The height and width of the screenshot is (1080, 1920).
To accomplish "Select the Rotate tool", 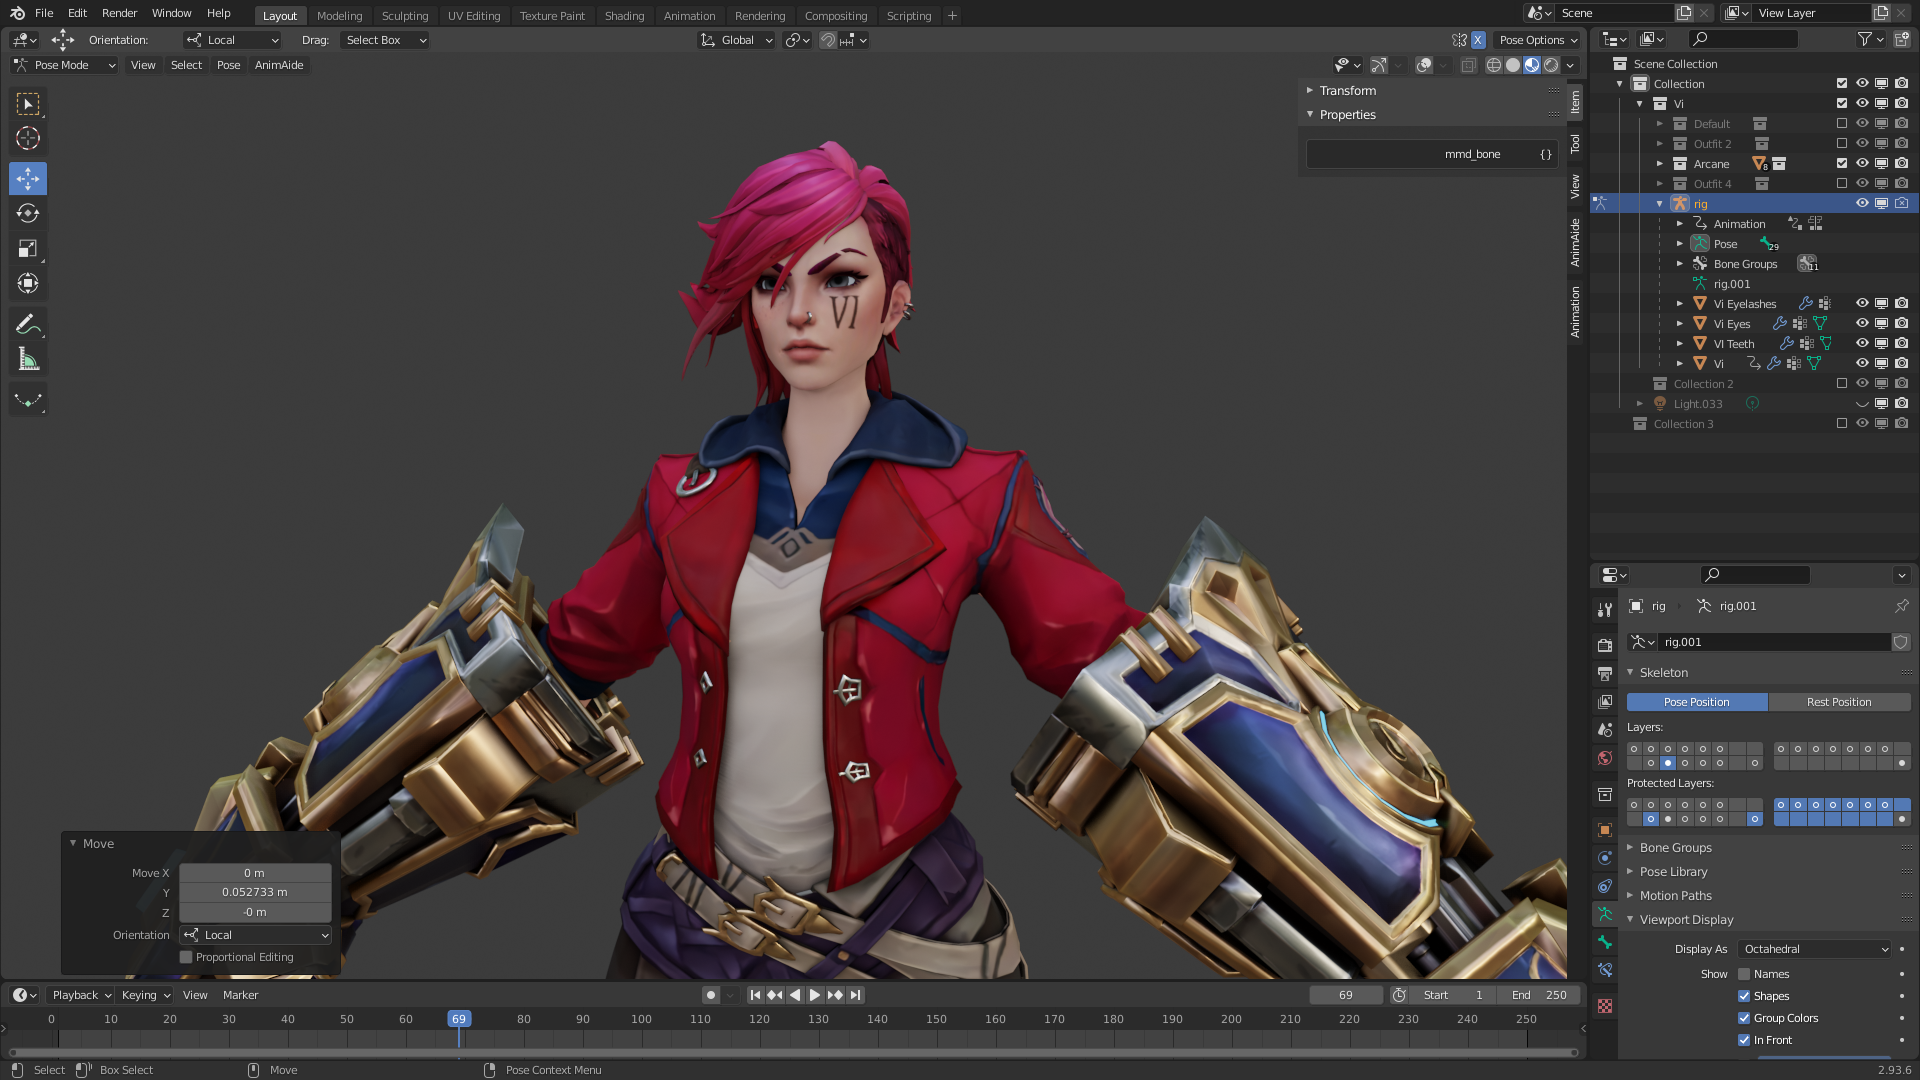I will (28, 214).
